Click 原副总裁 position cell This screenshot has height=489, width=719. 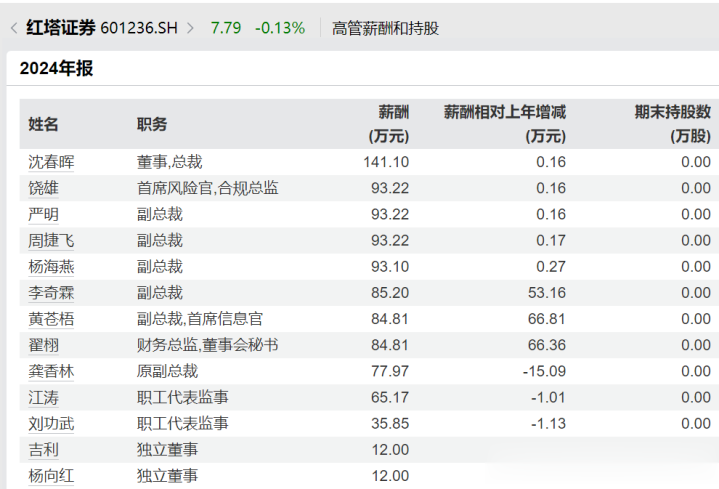point(167,371)
